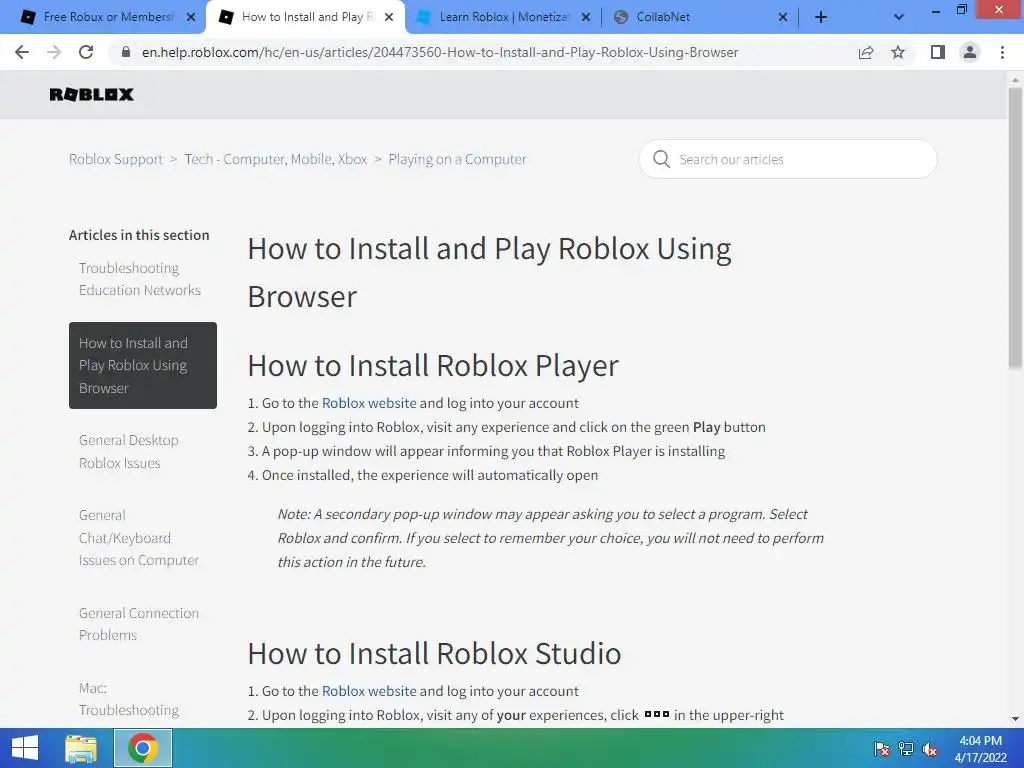
Task: Click the Articles in this section heading
Action: pos(139,235)
